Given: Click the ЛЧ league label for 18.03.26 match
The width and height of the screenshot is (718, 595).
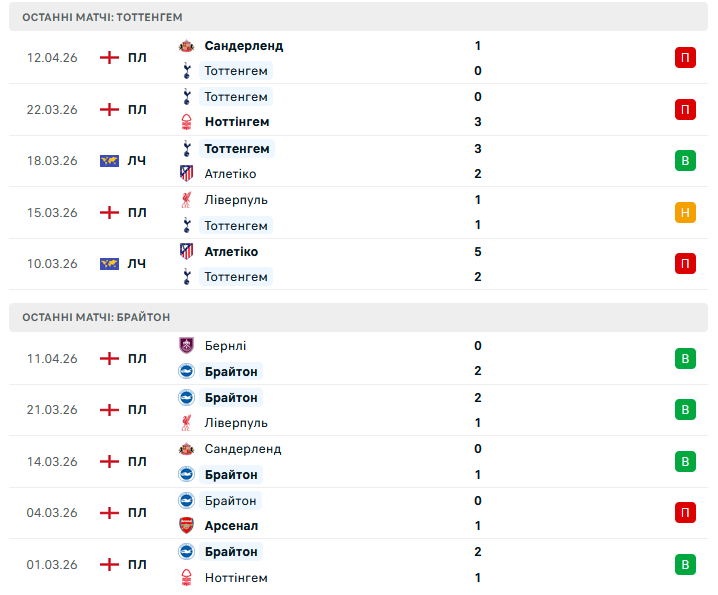Looking at the screenshot, I should [137, 161].
